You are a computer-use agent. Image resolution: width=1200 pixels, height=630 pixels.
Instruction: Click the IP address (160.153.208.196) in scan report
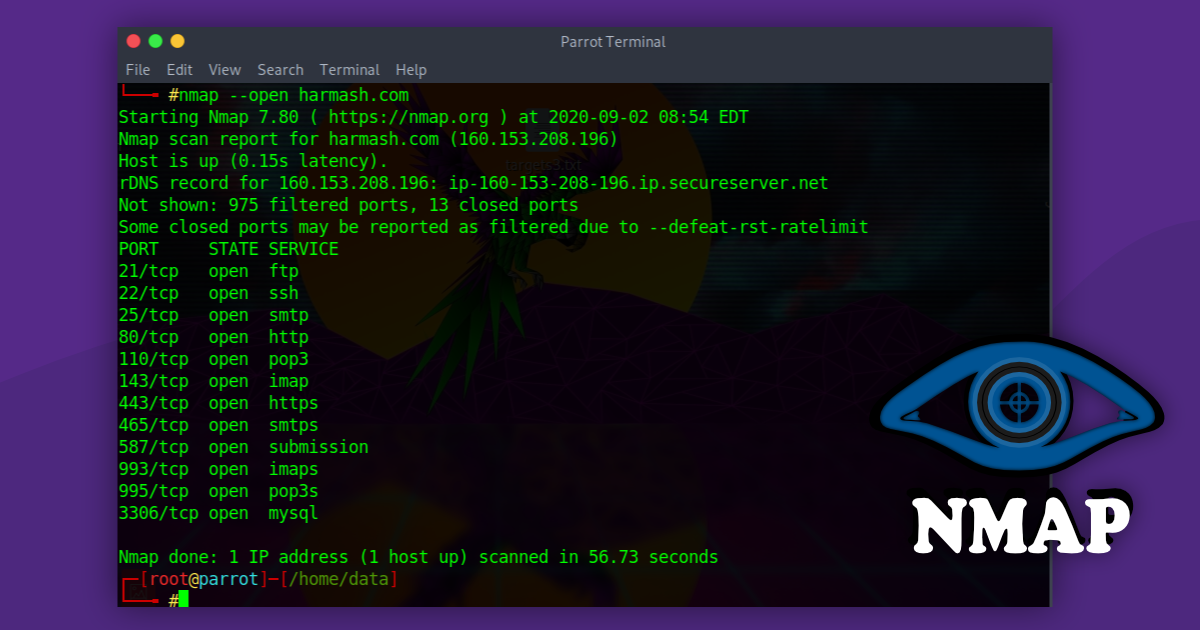click(x=534, y=139)
